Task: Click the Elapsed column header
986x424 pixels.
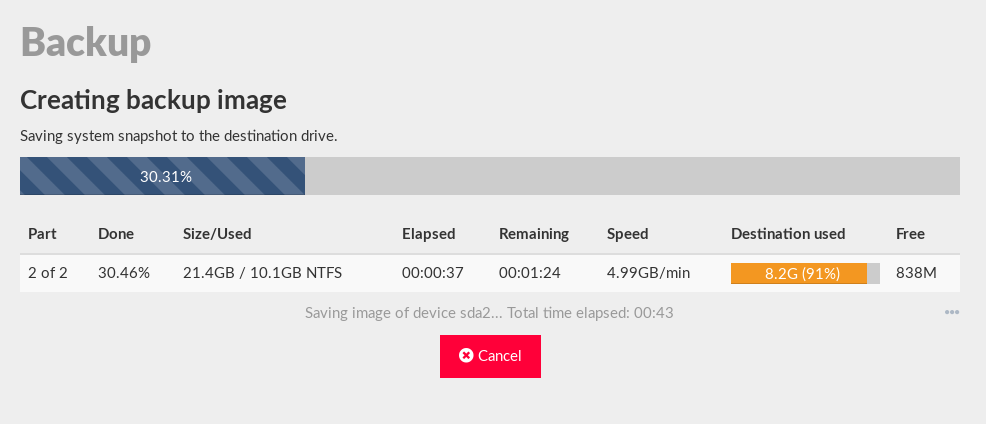Action: [x=428, y=234]
